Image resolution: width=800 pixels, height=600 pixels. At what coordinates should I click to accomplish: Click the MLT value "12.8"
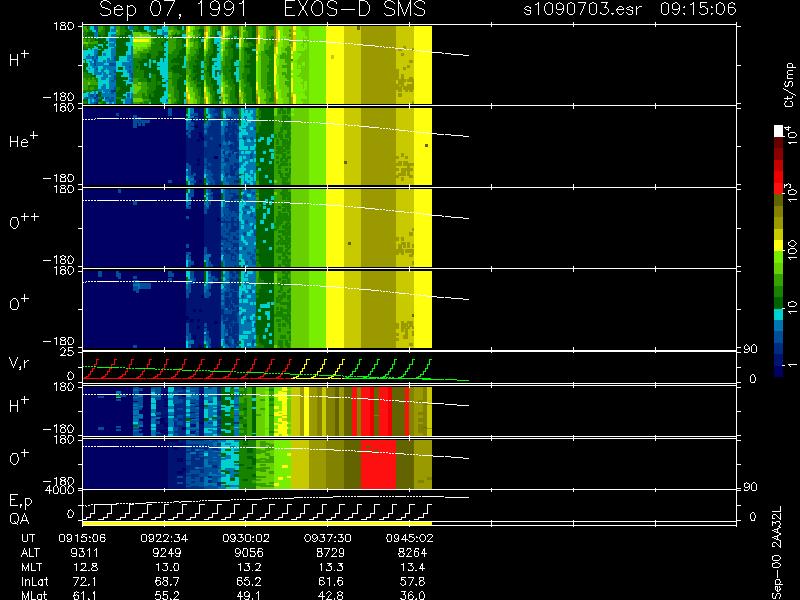pyautogui.click(x=86, y=567)
